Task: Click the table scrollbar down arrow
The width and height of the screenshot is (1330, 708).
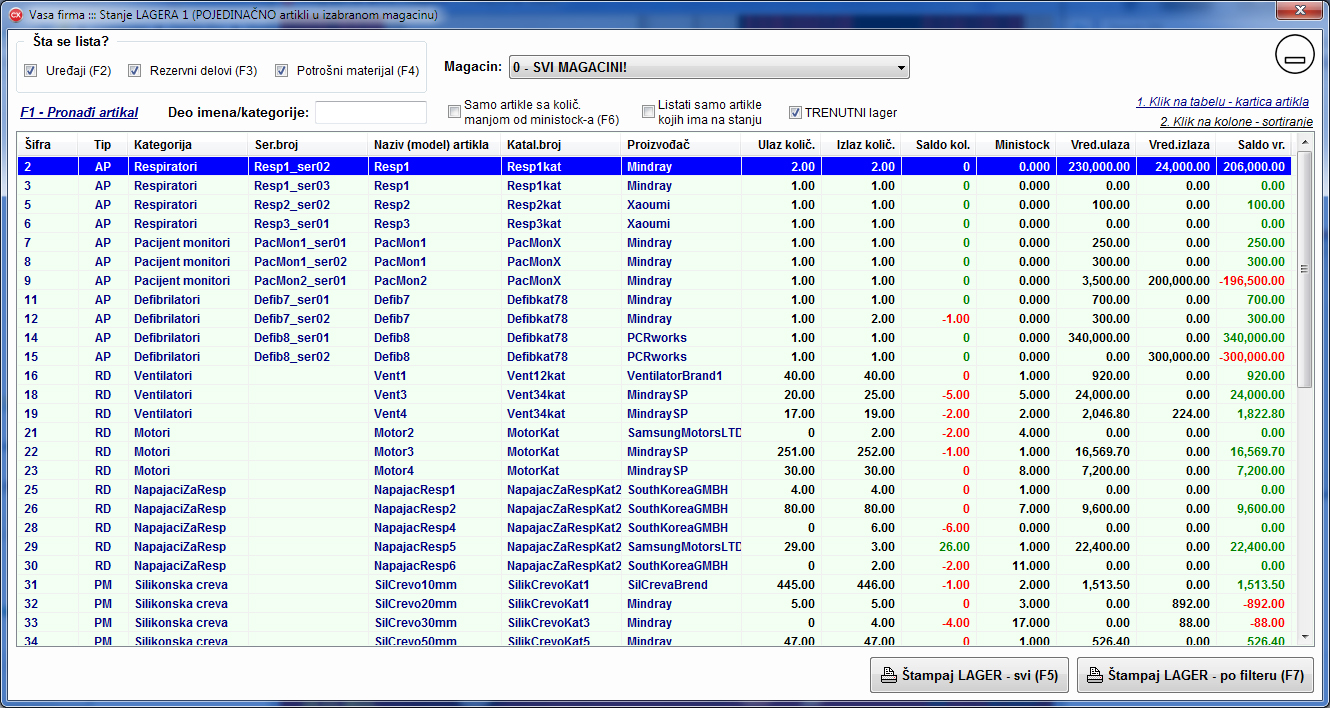Action: (x=1303, y=636)
